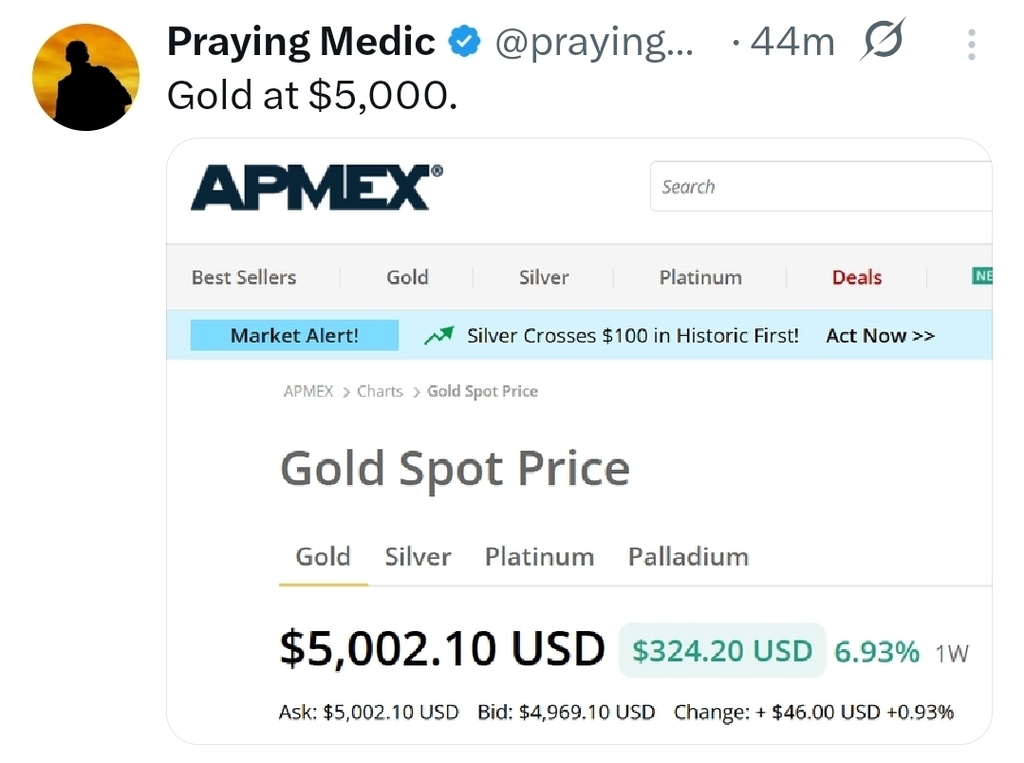
Task: Switch to the Silver price tab
Action: click(417, 556)
